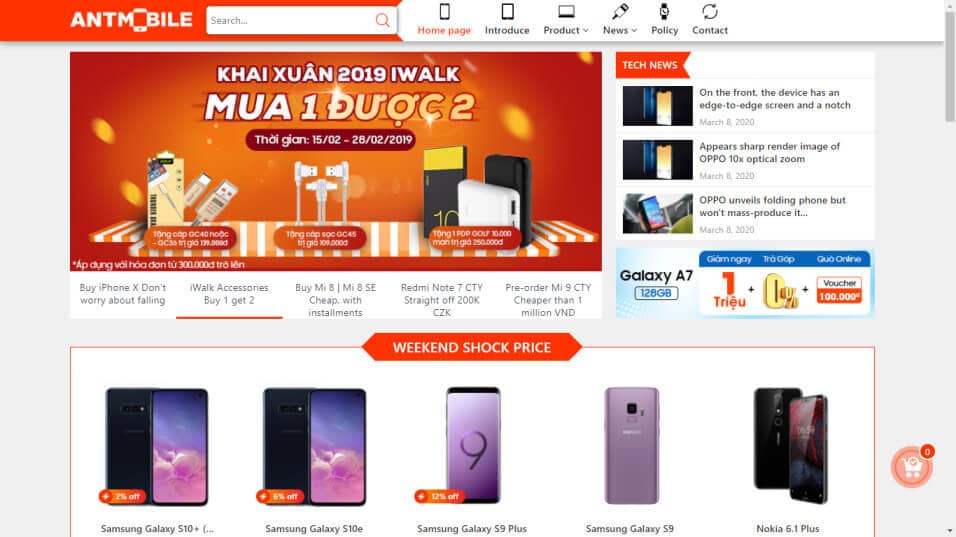Click the phone icon above Home page

coord(444,12)
